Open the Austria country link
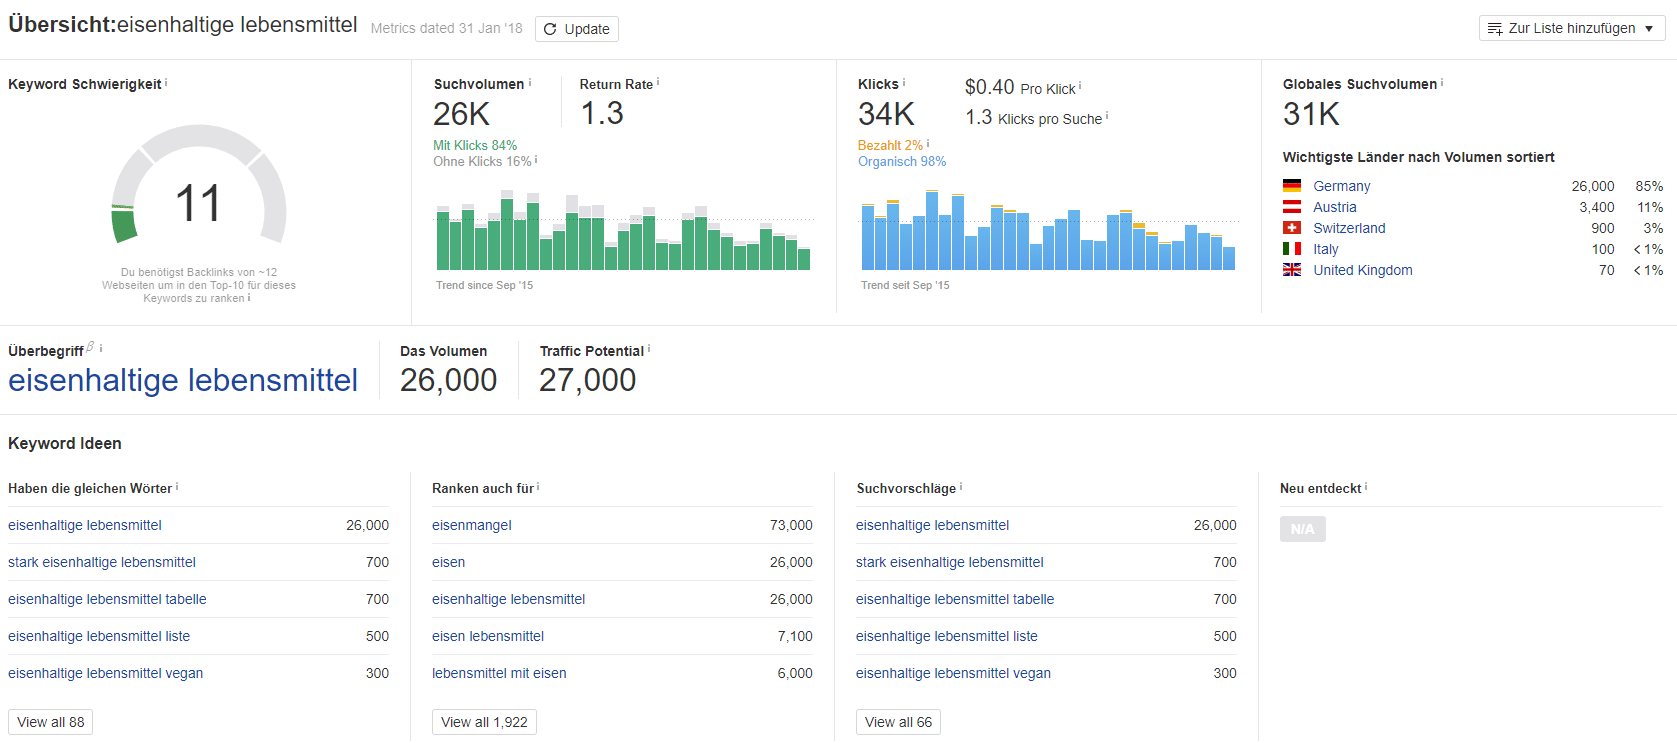The height and width of the screenshot is (743, 1677). [1334, 207]
